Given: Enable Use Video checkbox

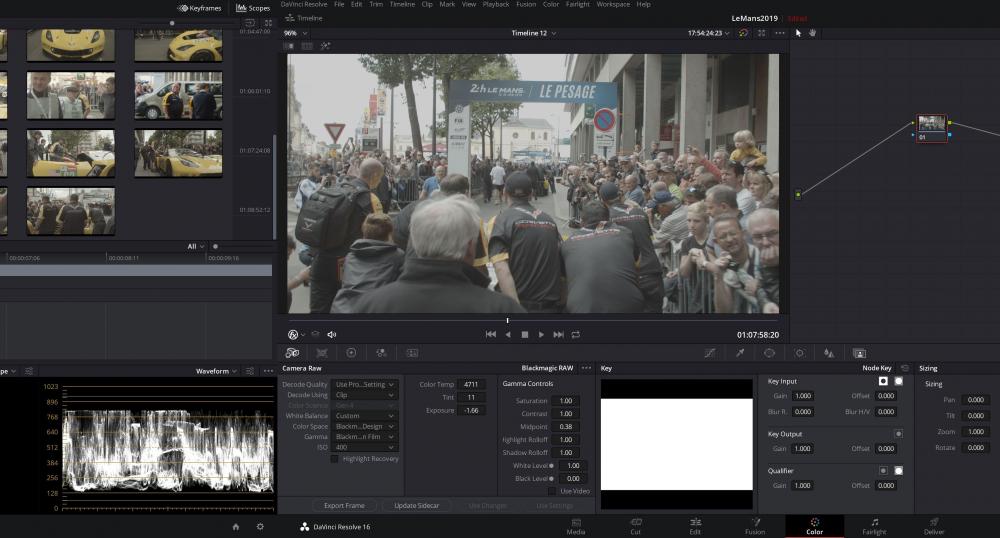Looking at the screenshot, I should click(x=552, y=491).
